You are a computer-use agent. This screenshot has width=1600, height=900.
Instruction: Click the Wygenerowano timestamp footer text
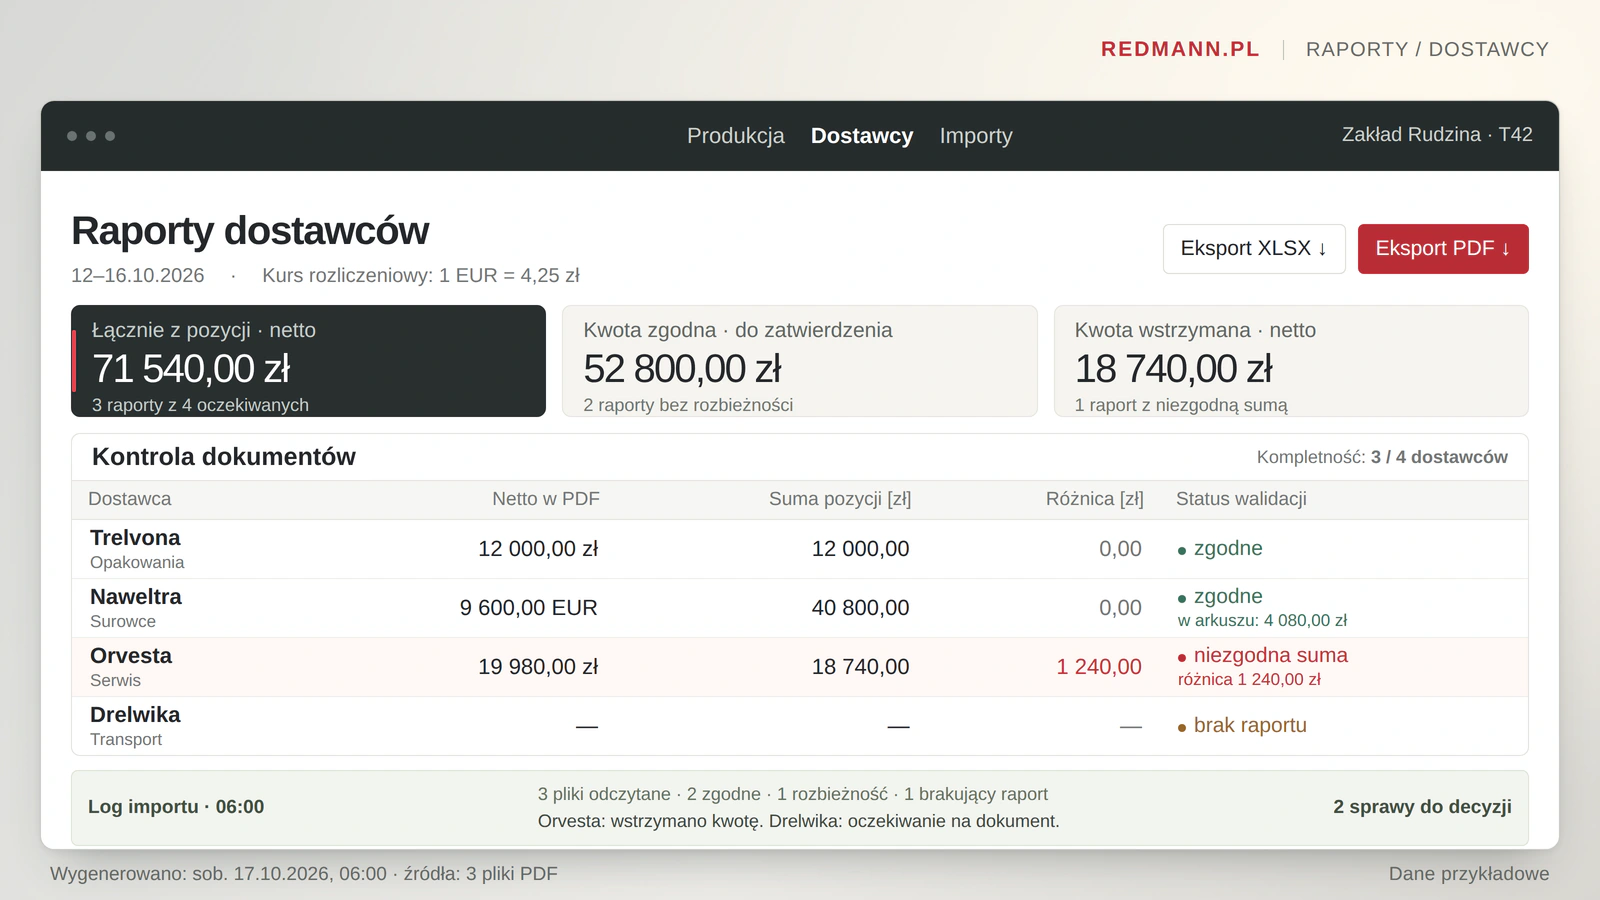coord(304,874)
